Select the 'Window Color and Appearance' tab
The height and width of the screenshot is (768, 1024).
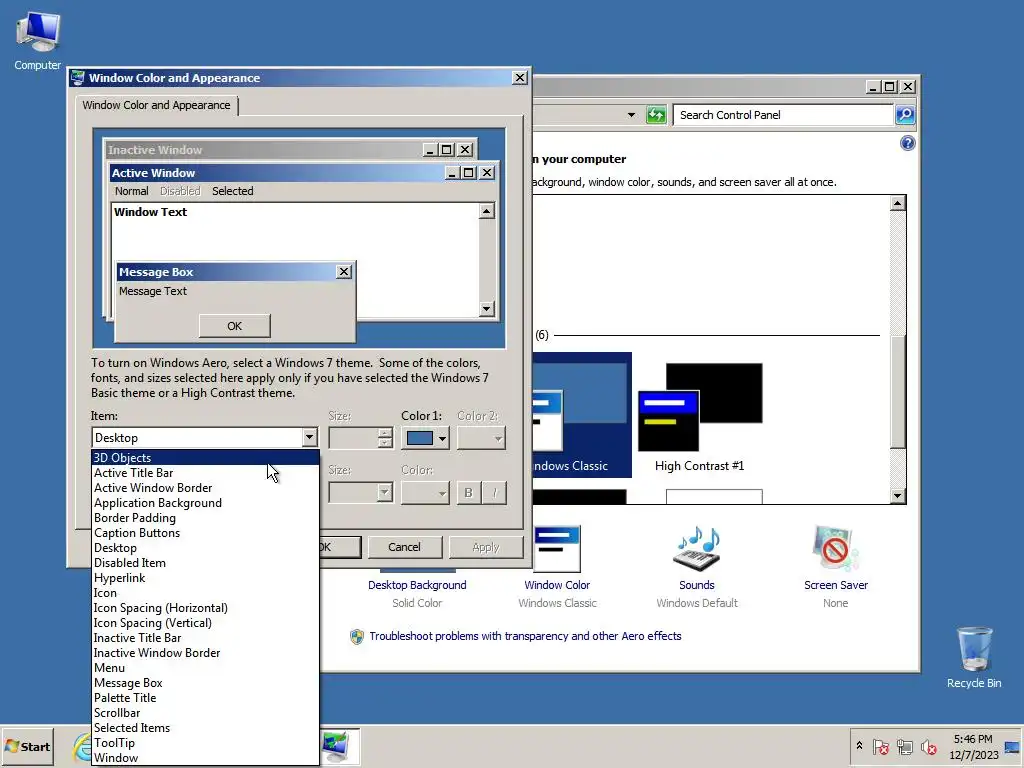pos(156,105)
